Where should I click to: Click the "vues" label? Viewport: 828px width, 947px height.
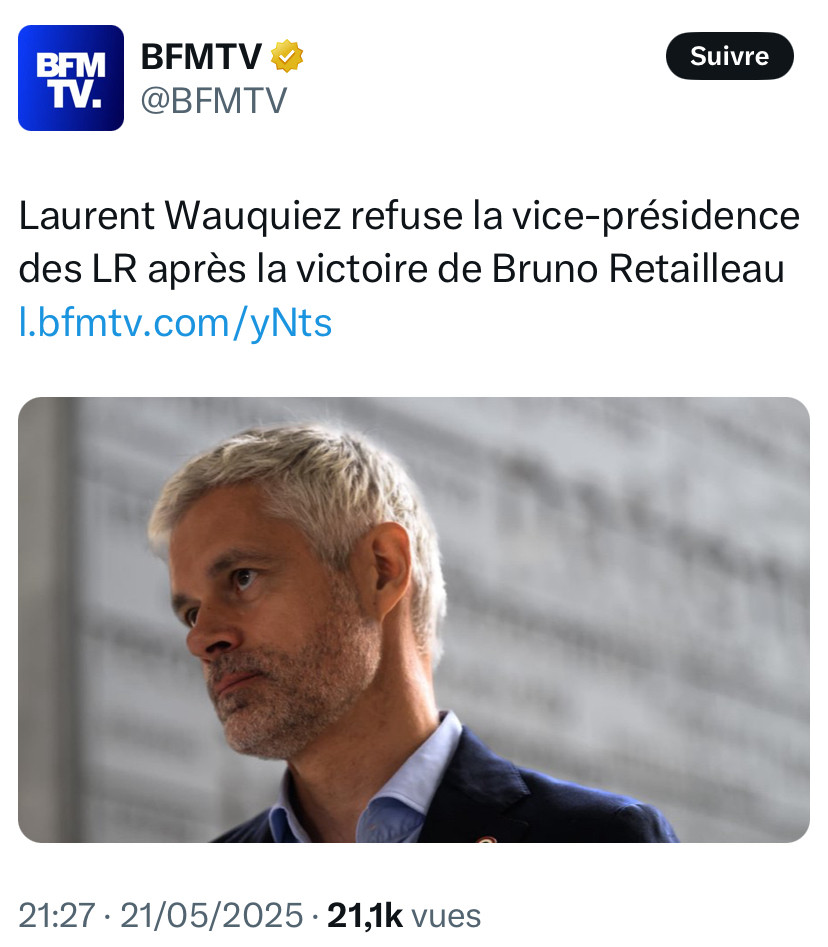(446, 916)
